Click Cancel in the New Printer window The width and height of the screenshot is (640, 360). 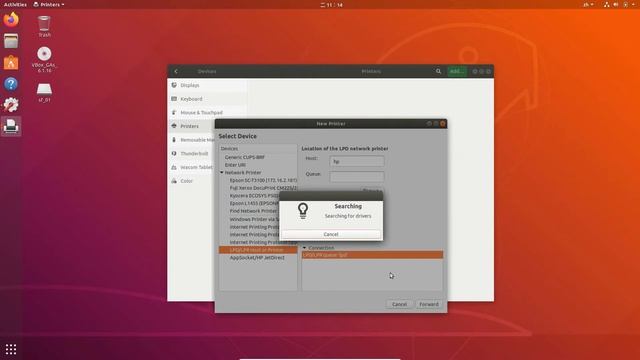399,304
